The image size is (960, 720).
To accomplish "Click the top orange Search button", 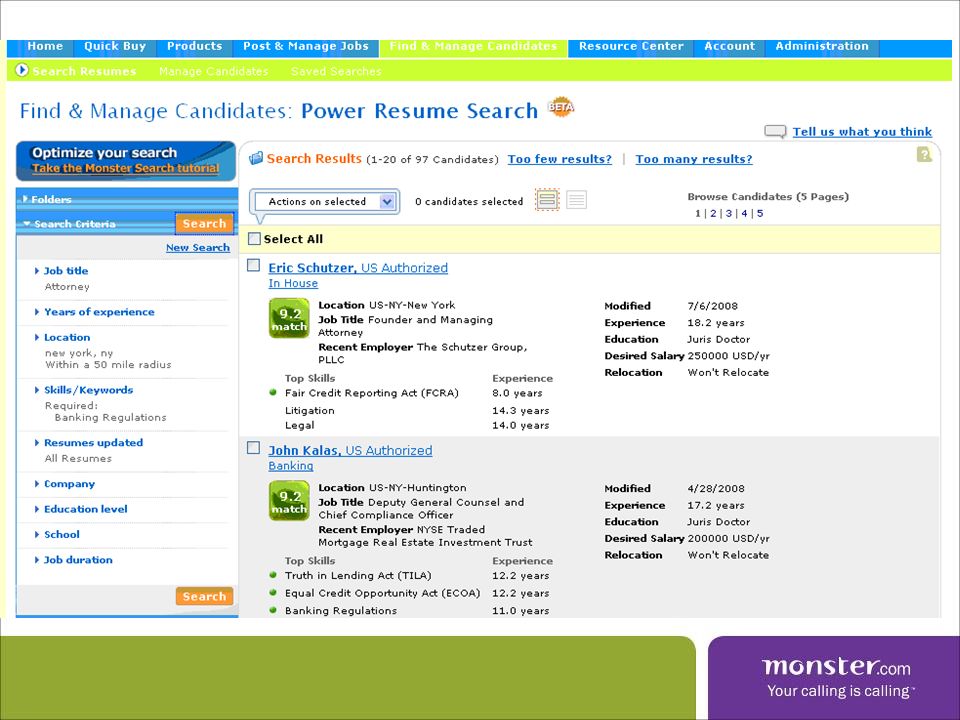I will click(204, 224).
